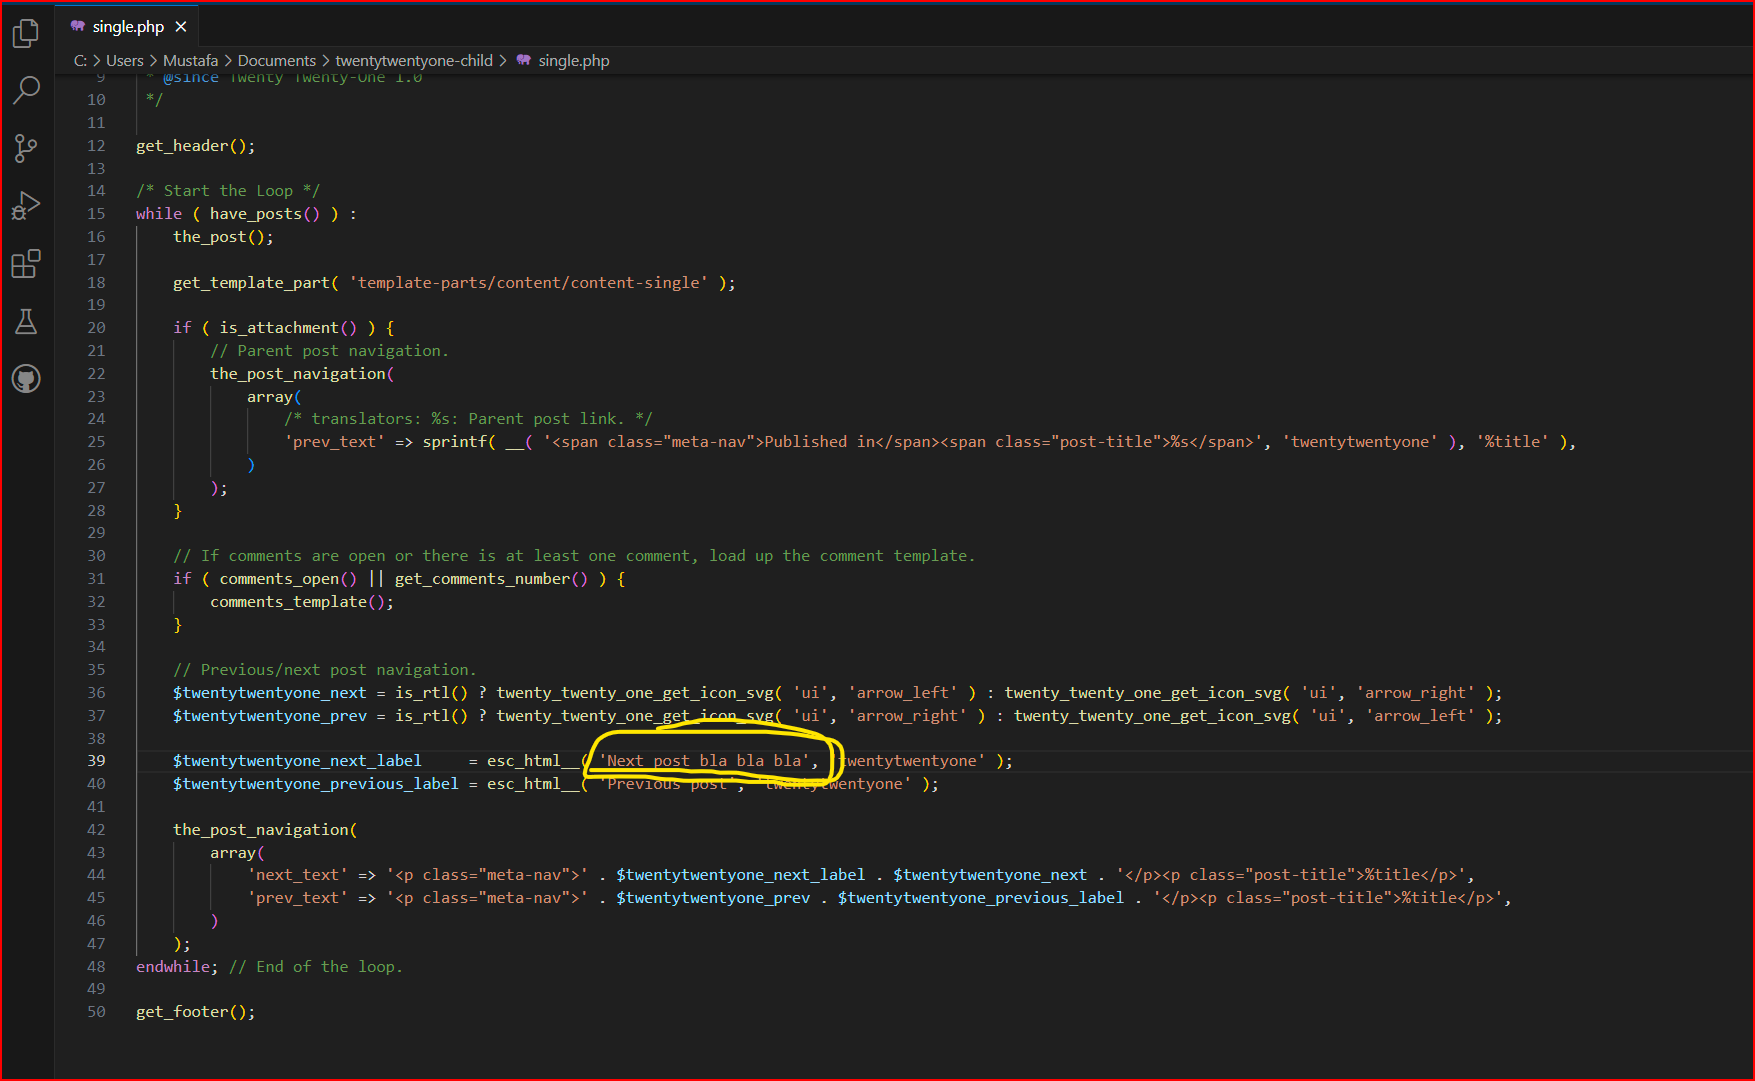
Task: Open the single.php breadcrumb symbol list
Action: pos(573,61)
